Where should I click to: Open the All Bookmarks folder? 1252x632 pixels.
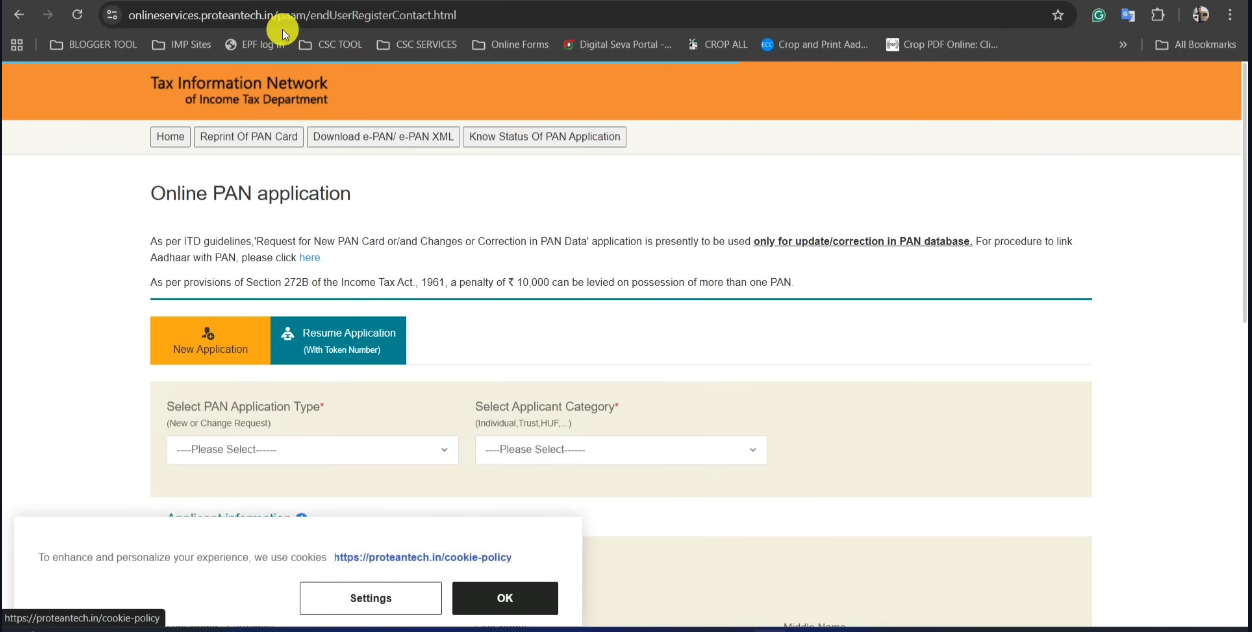point(1196,44)
